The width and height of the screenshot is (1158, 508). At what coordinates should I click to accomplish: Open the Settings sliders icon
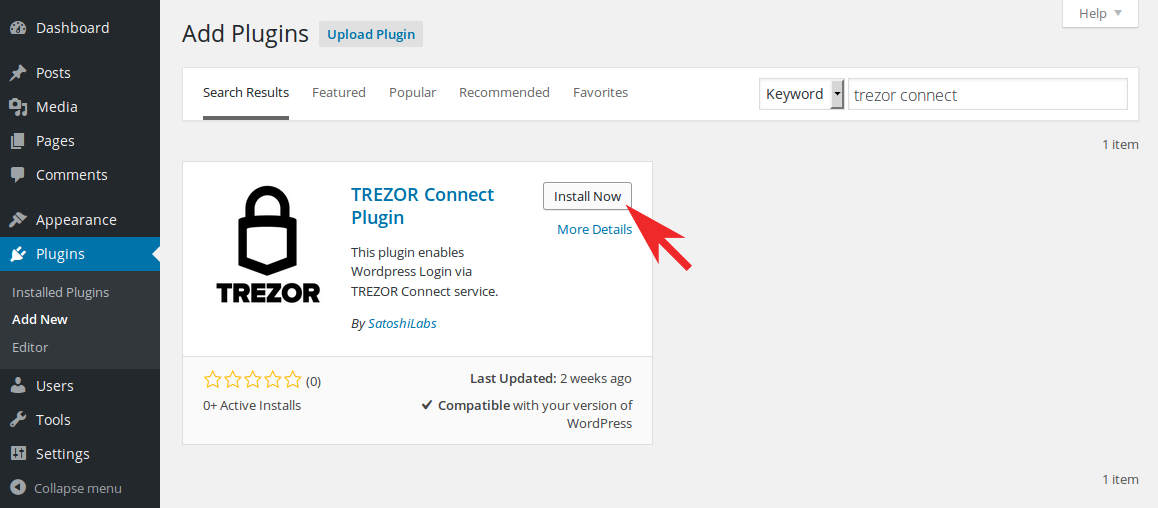[x=18, y=454]
